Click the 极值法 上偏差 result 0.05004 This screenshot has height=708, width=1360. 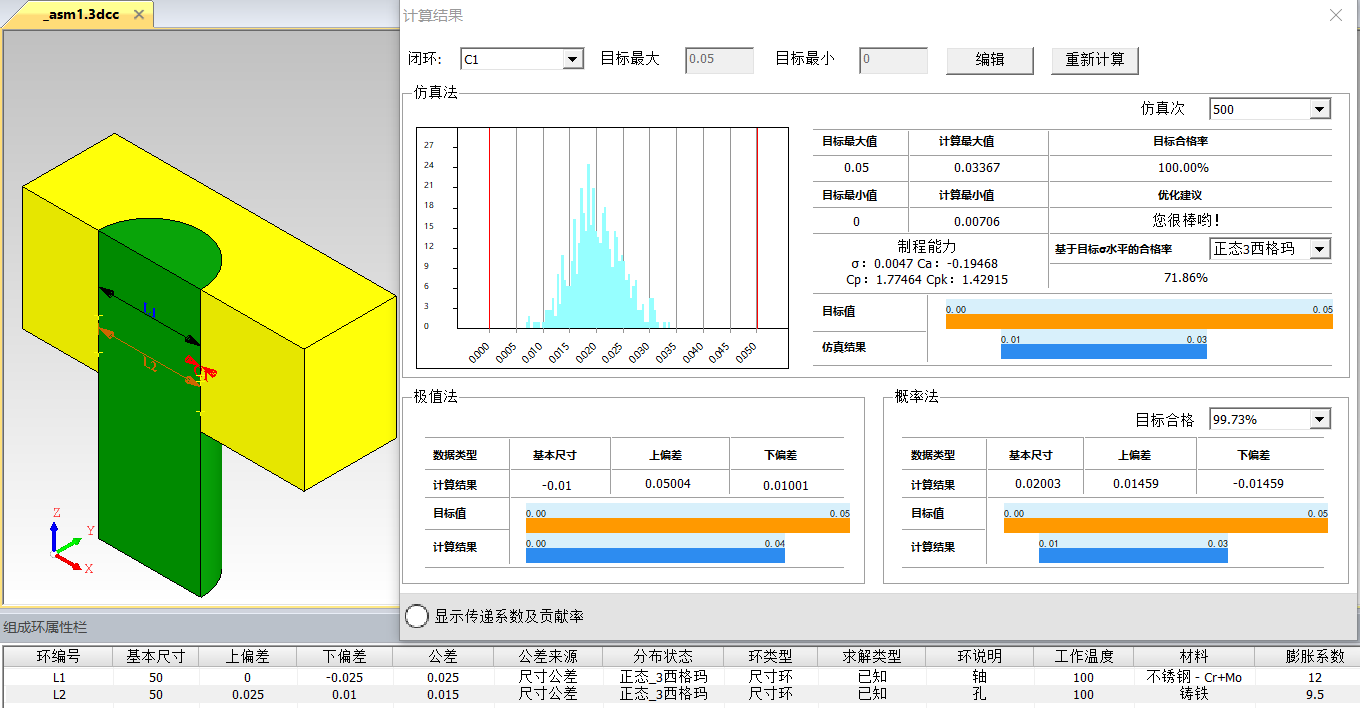coord(668,484)
